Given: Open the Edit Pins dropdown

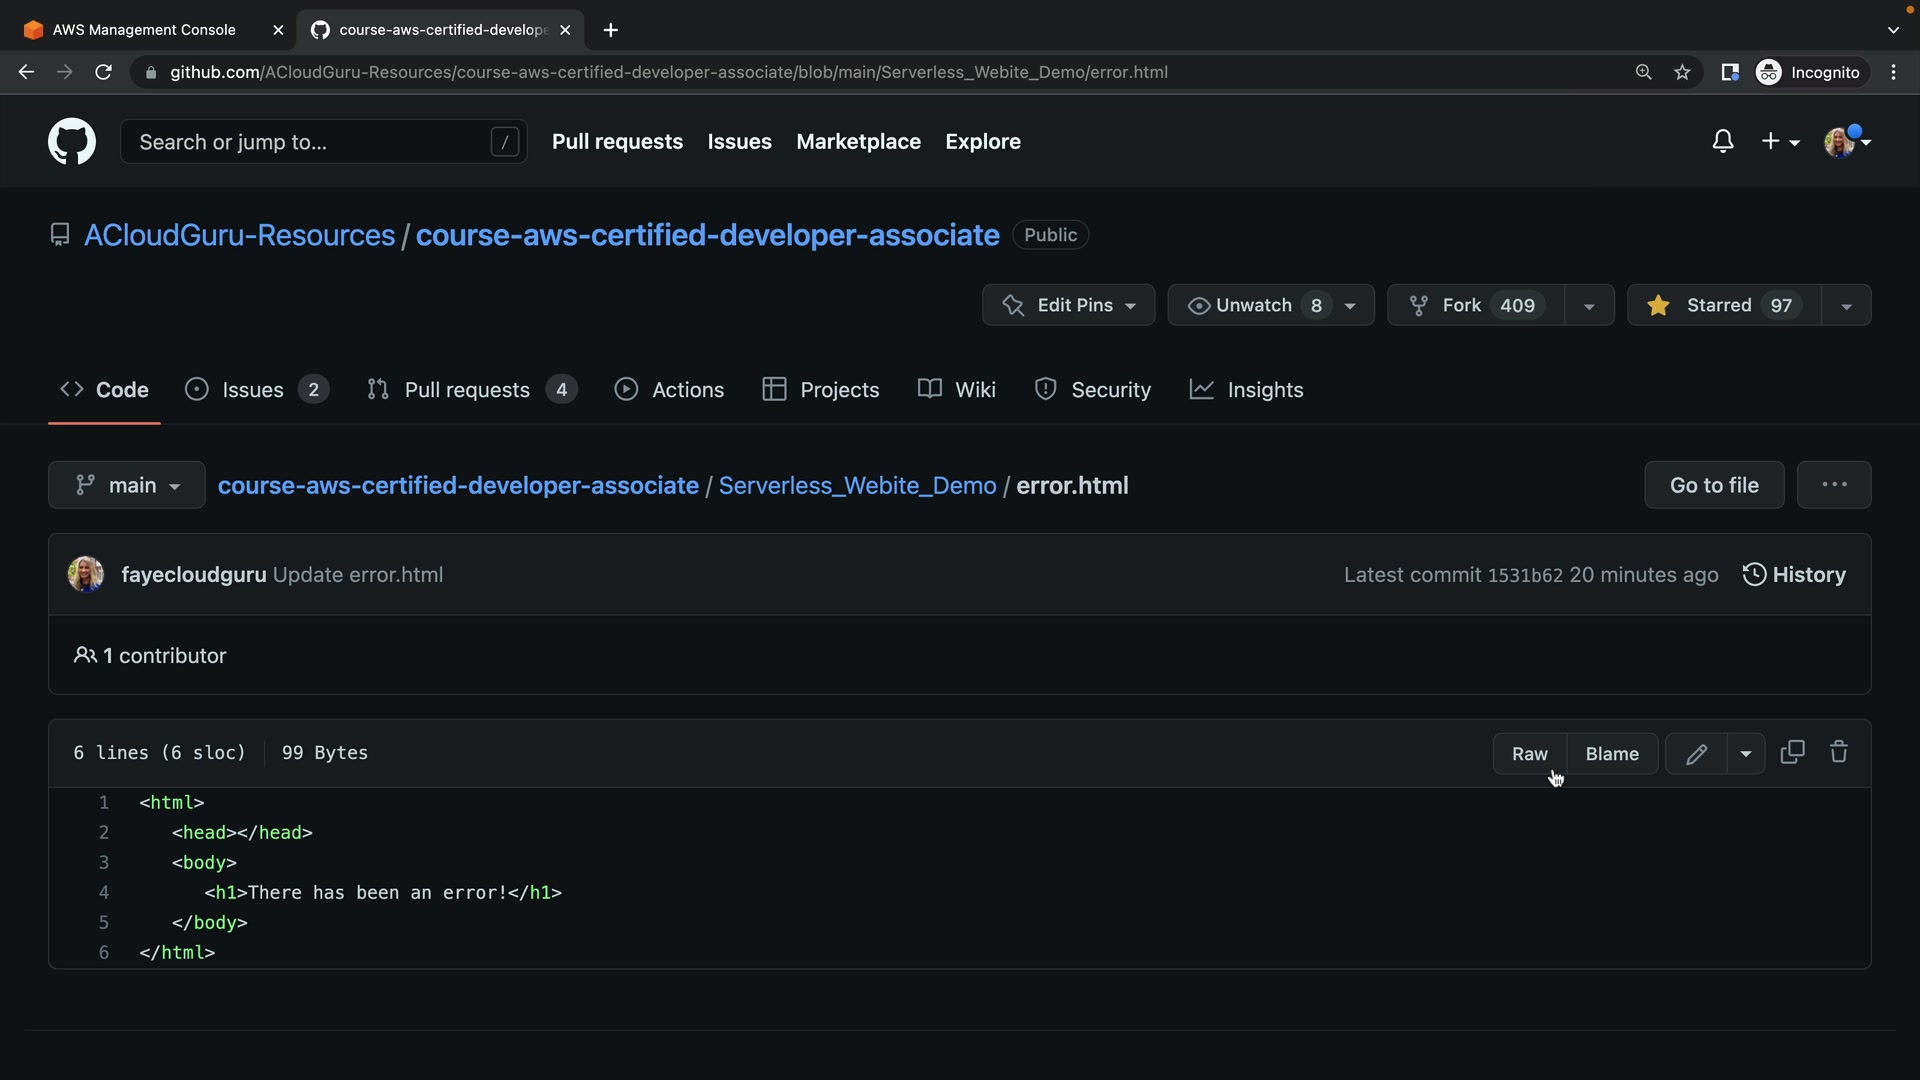Looking at the screenshot, I should point(1068,305).
